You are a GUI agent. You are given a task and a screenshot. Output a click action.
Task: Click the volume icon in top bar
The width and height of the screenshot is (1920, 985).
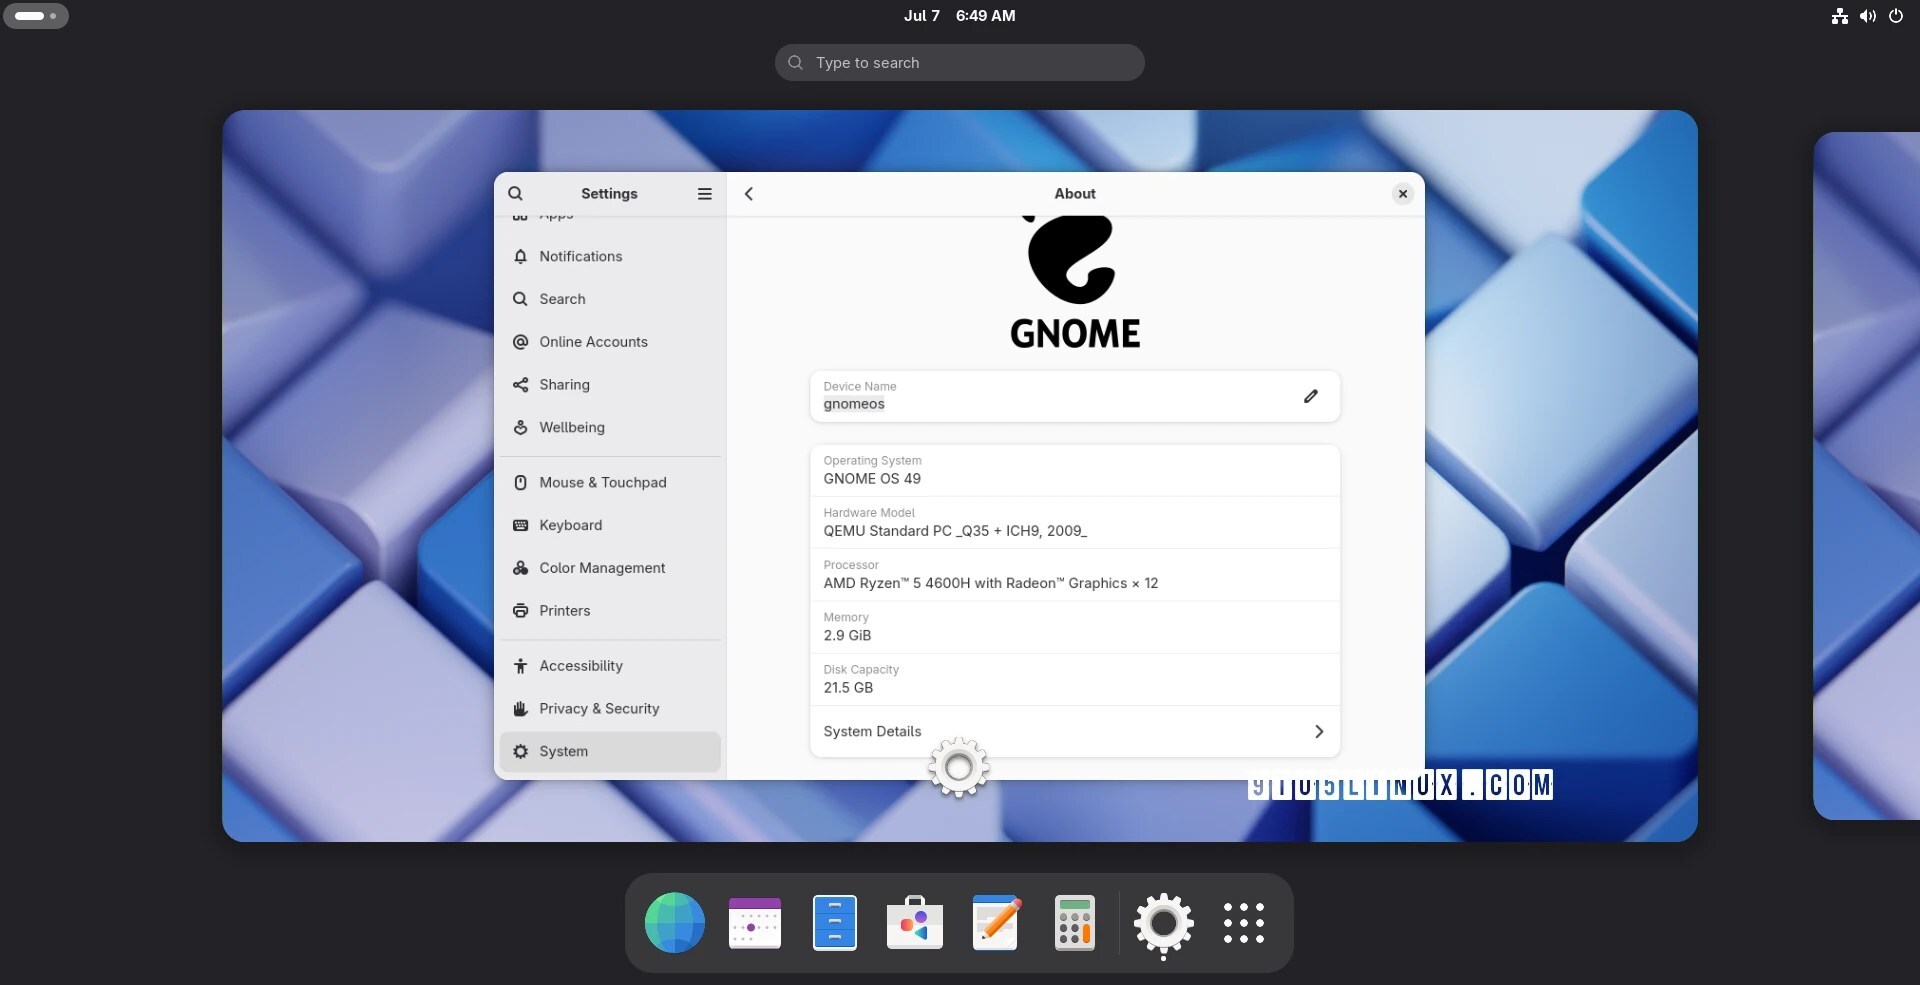[x=1867, y=16]
